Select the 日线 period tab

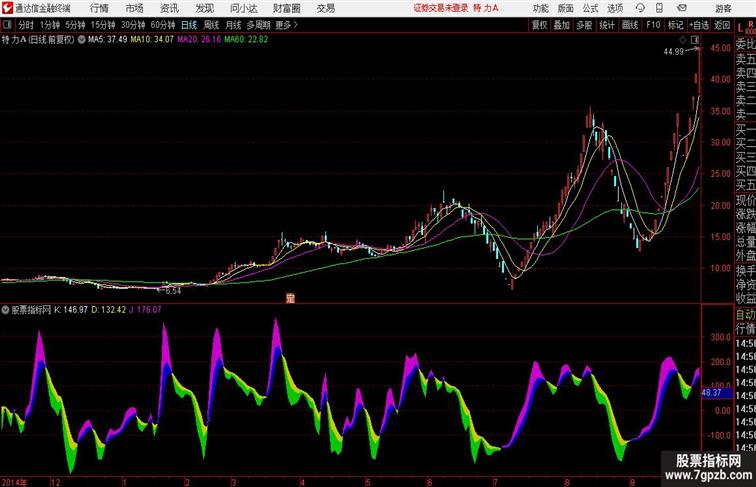coord(189,25)
